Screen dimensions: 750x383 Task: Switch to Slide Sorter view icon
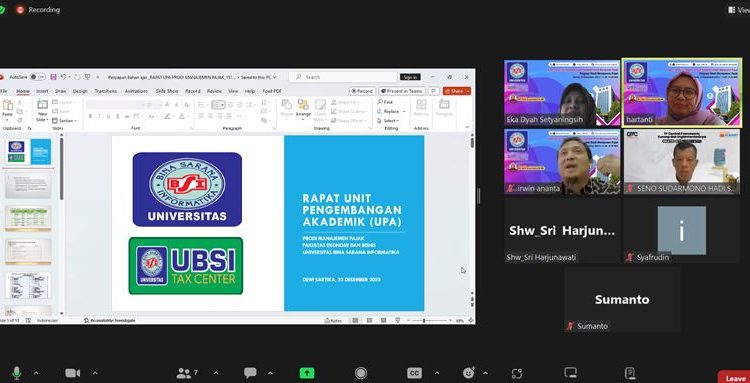point(369,320)
